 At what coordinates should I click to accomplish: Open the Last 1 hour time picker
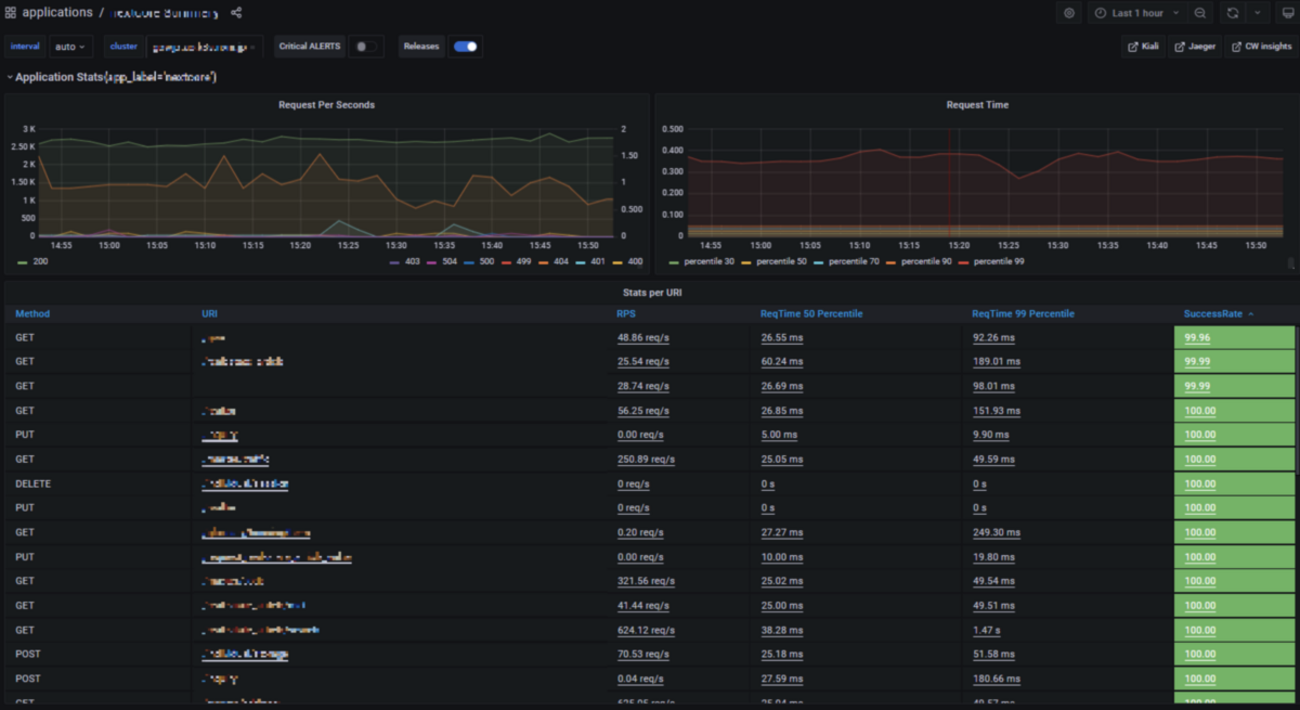pyautogui.click(x=1136, y=13)
